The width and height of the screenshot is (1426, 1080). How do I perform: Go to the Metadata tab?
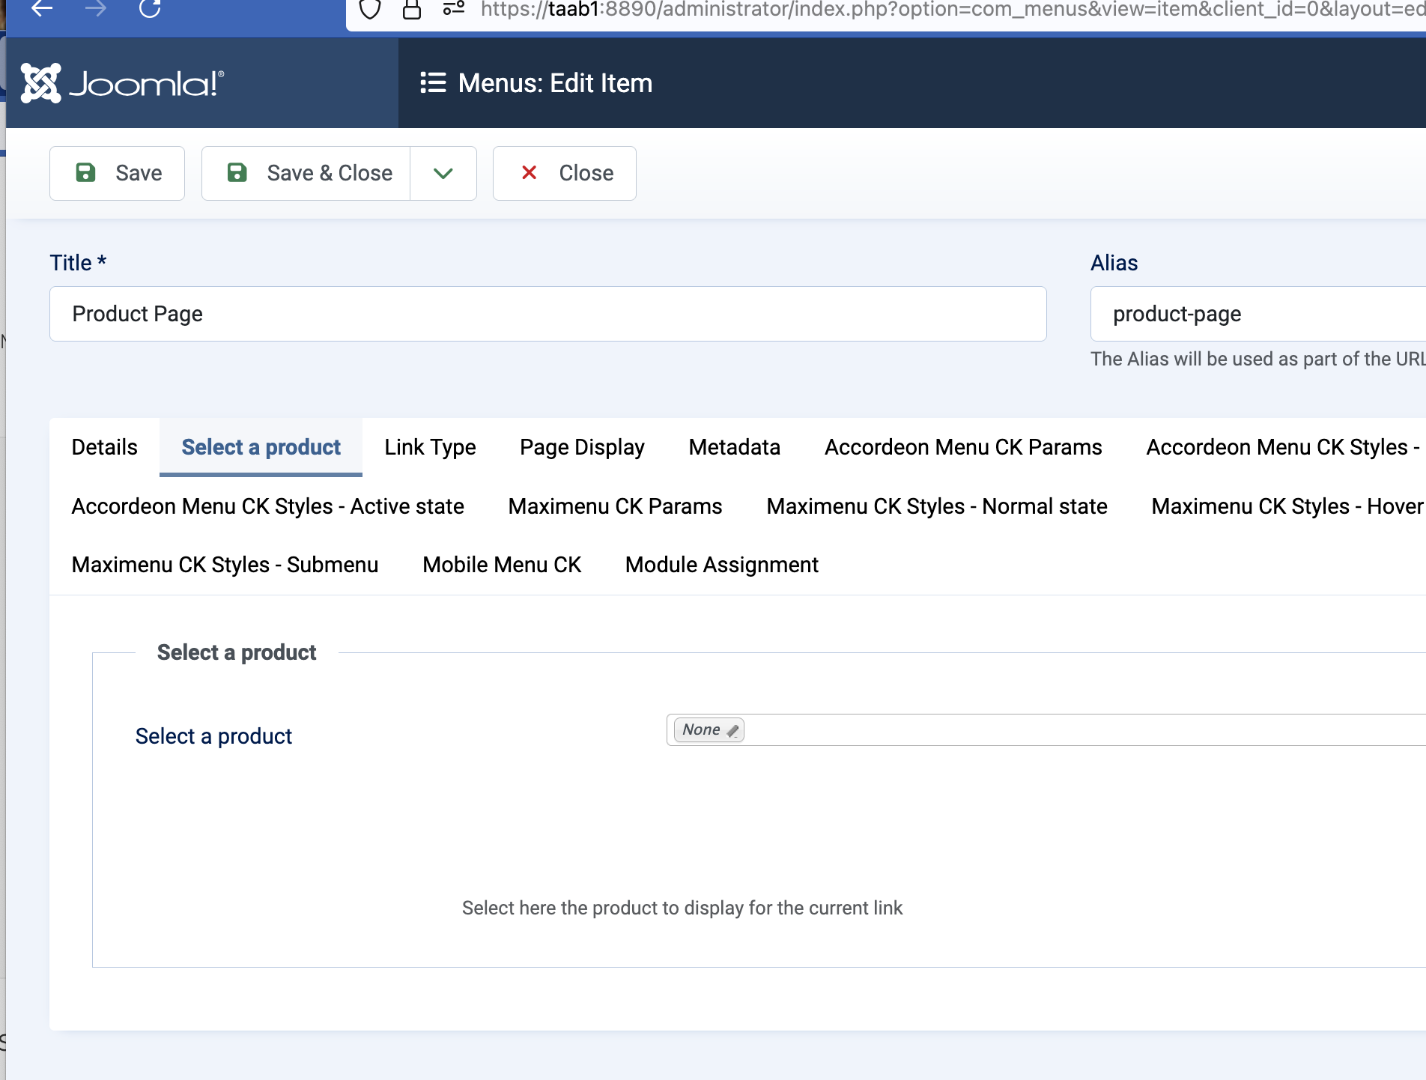(735, 447)
